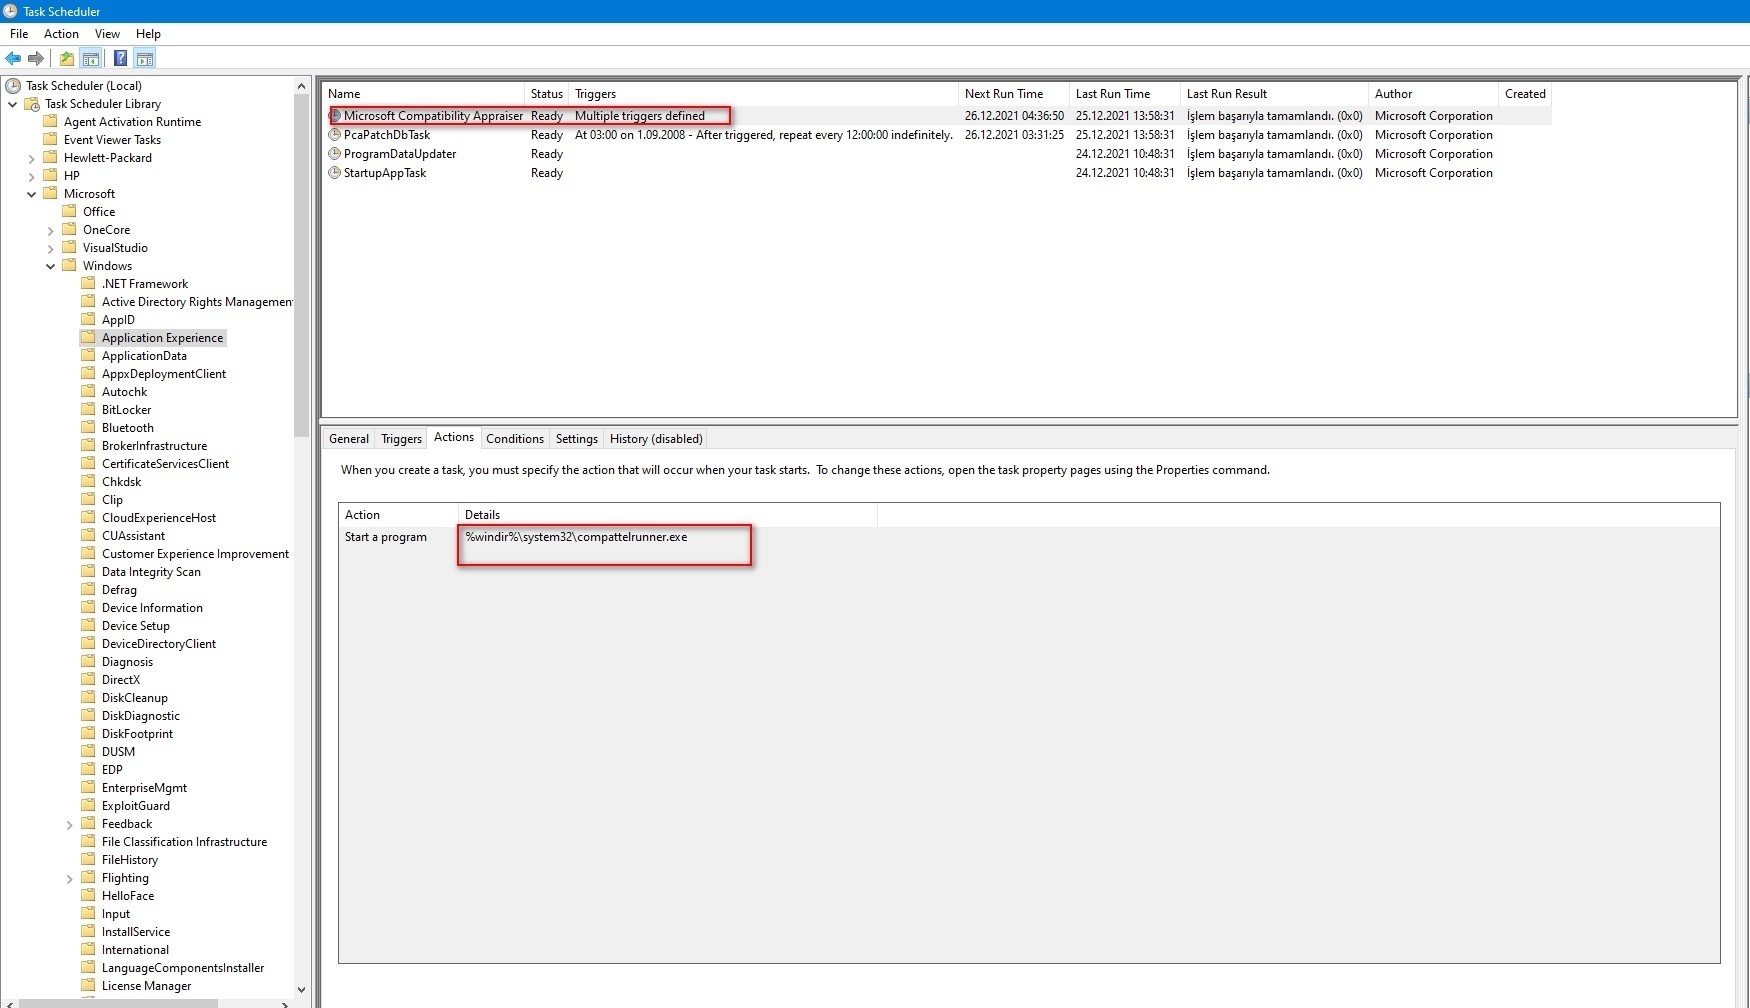Click the blue Back arrow in the toolbar
1750x1008 pixels.
(13, 59)
